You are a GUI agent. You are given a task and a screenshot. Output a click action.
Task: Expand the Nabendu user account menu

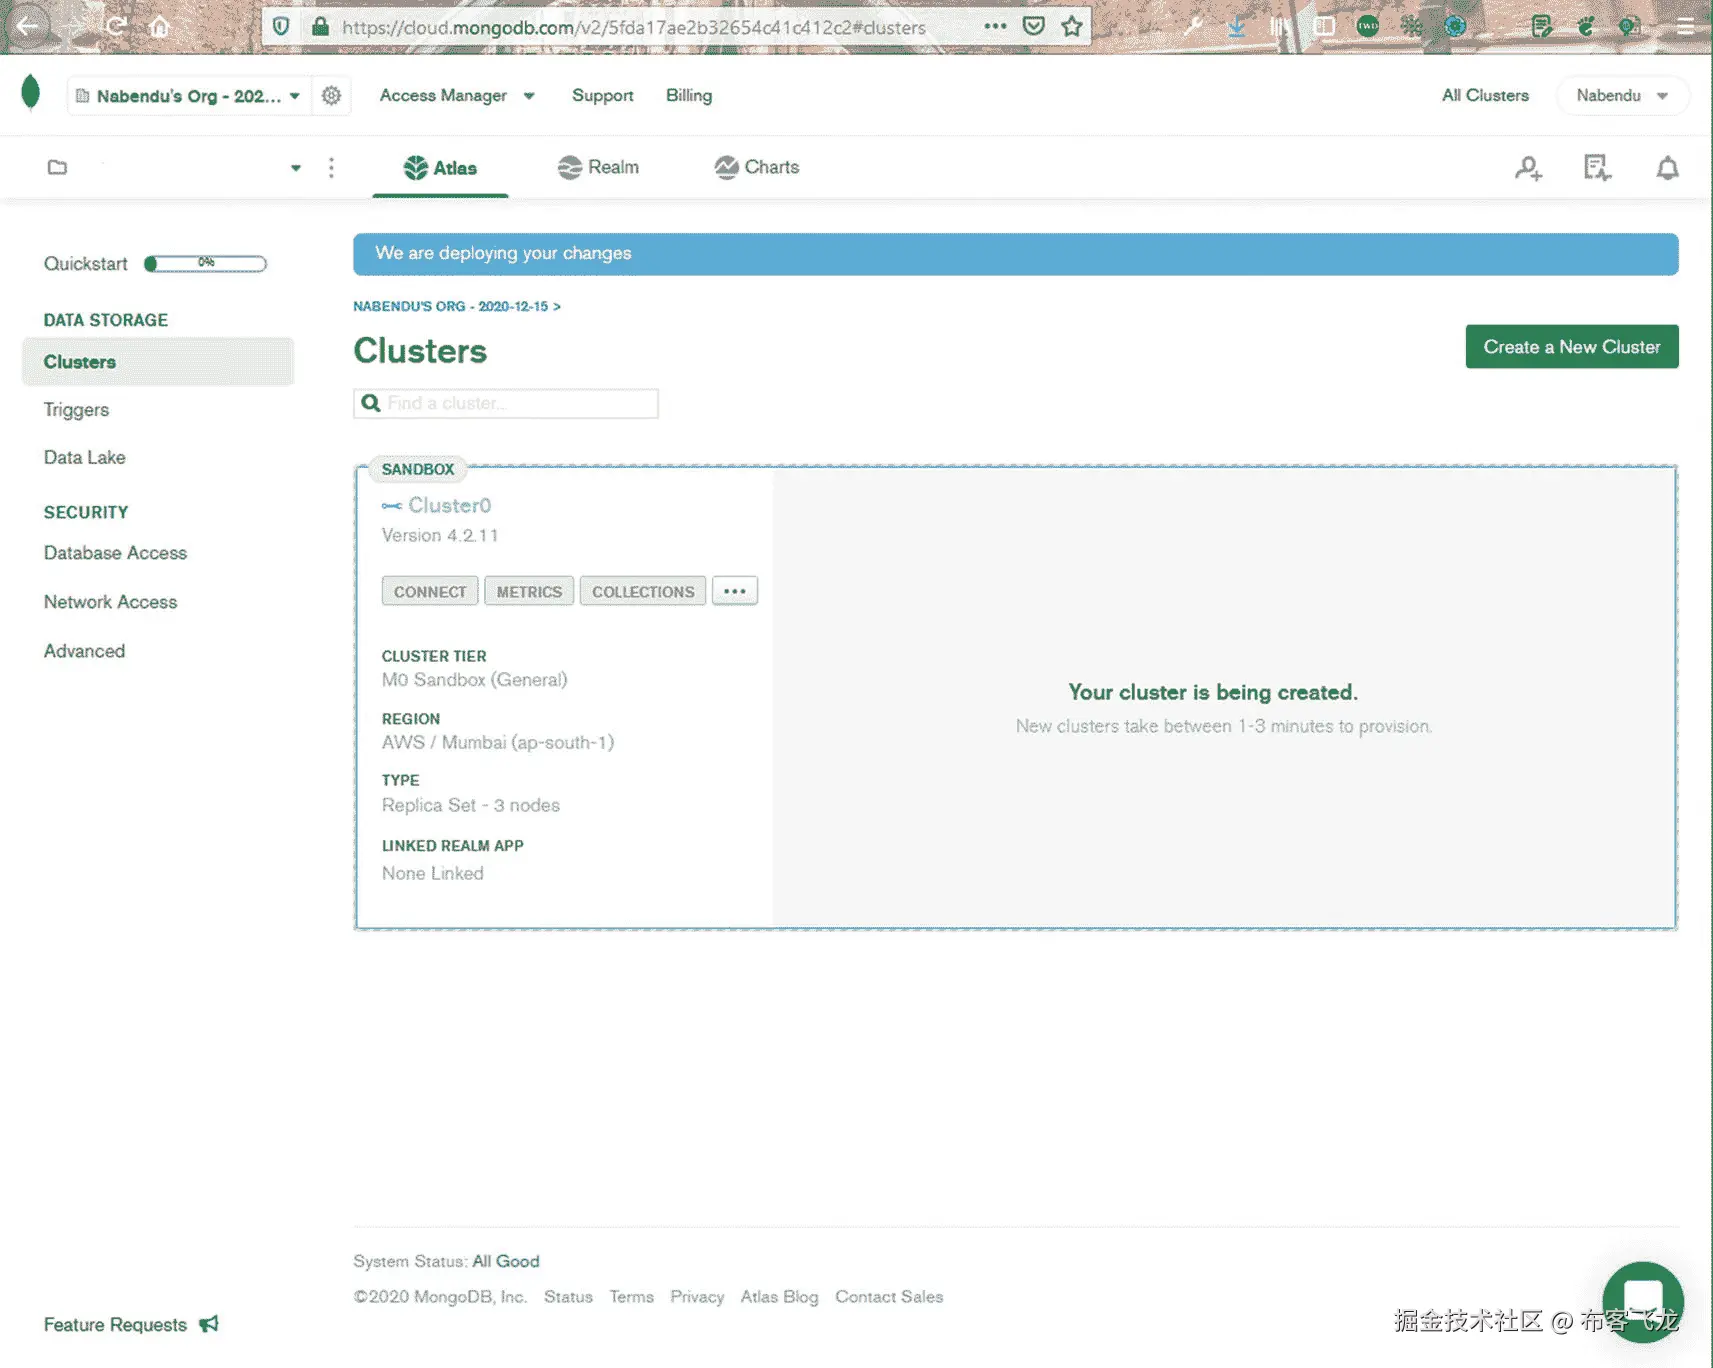click(x=1622, y=95)
